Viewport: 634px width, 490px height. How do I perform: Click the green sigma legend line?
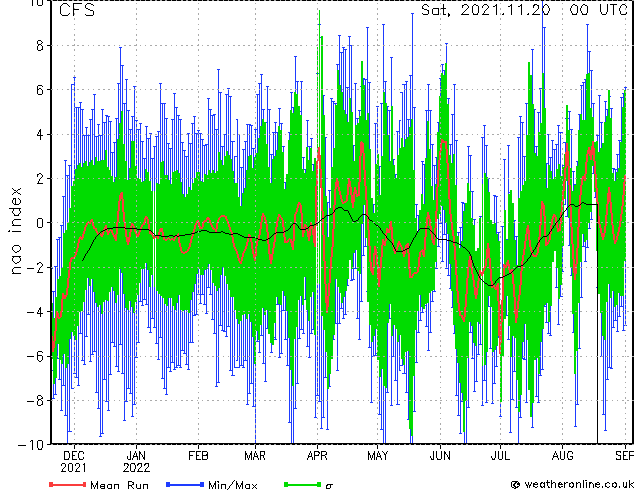point(303,484)
